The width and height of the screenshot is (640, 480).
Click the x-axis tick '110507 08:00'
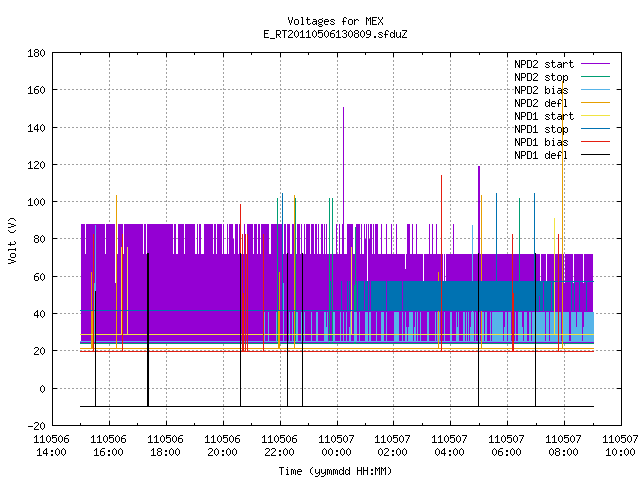pyautogui.click(x=564, y=446)
